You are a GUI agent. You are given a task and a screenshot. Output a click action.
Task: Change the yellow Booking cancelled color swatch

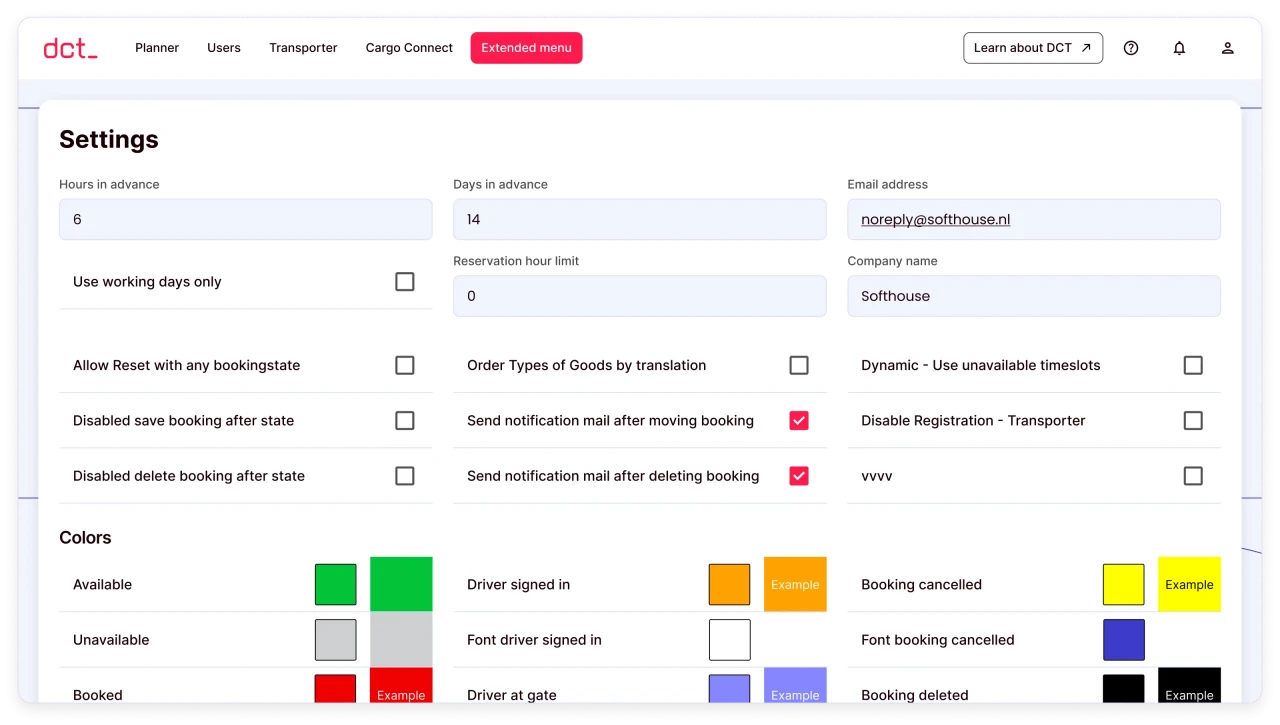click(x=1123, y=585)
